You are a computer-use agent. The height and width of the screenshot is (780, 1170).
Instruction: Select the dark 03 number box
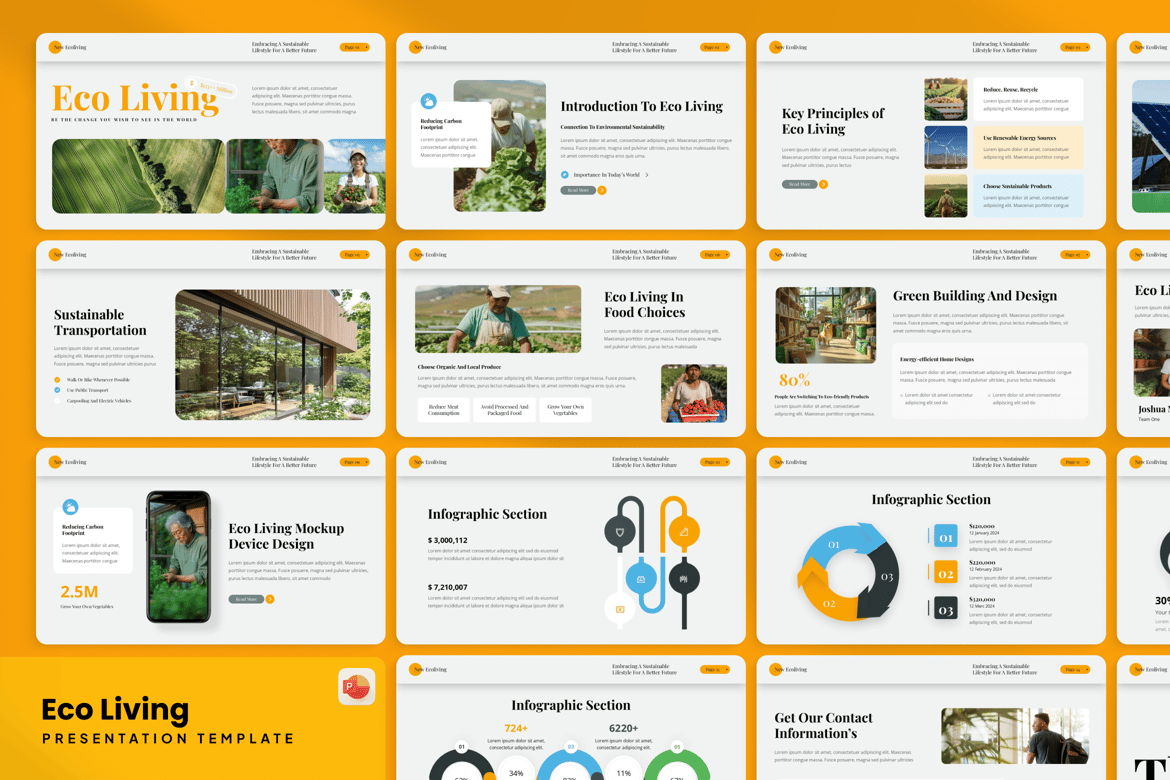coord(945,610)
